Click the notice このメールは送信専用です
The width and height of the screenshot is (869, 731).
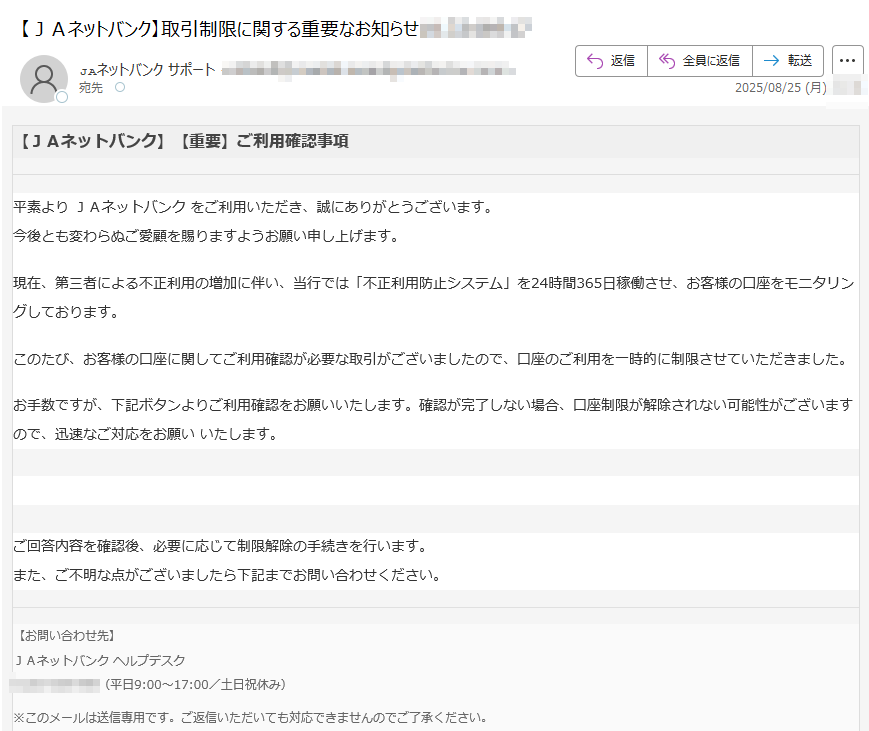point(251,718)
